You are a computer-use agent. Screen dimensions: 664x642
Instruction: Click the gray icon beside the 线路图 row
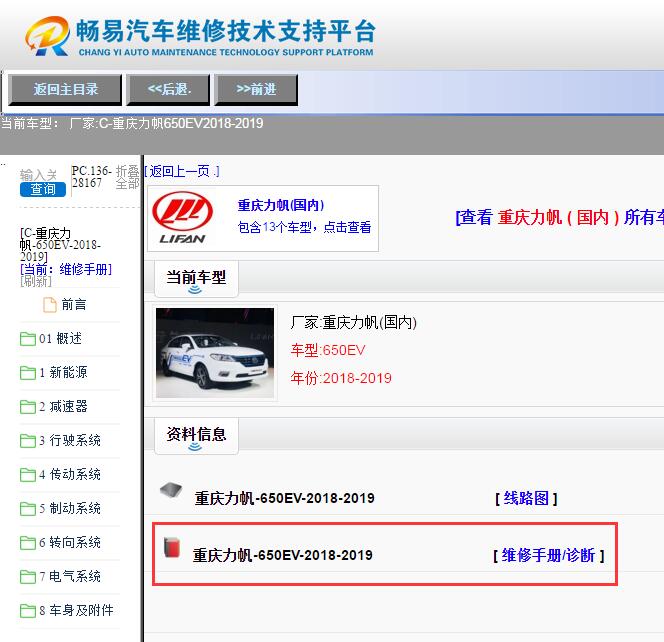171,490
